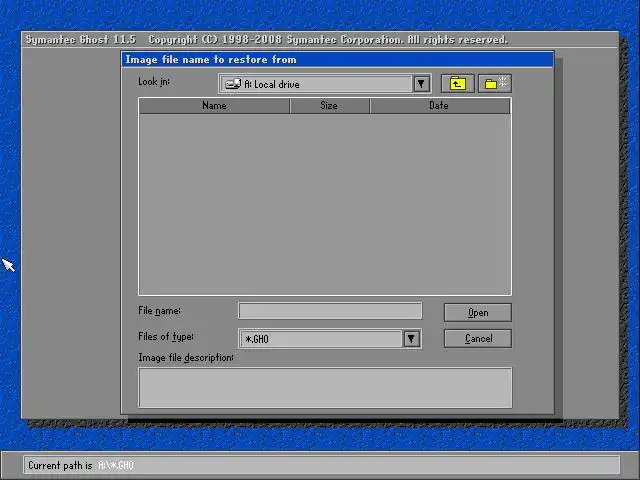Click the Look in label

(154, 82)
